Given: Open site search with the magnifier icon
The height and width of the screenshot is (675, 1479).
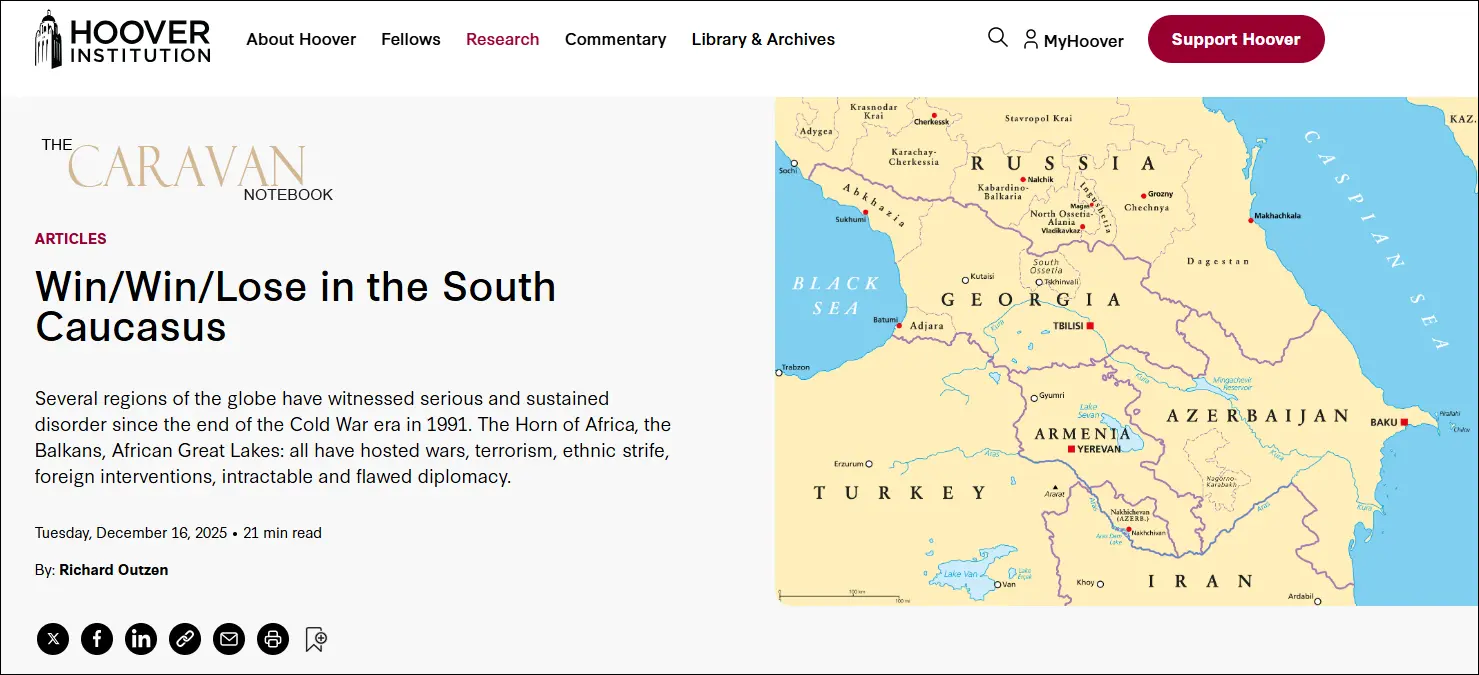Looking at the screenshot, I should (997, 38).
